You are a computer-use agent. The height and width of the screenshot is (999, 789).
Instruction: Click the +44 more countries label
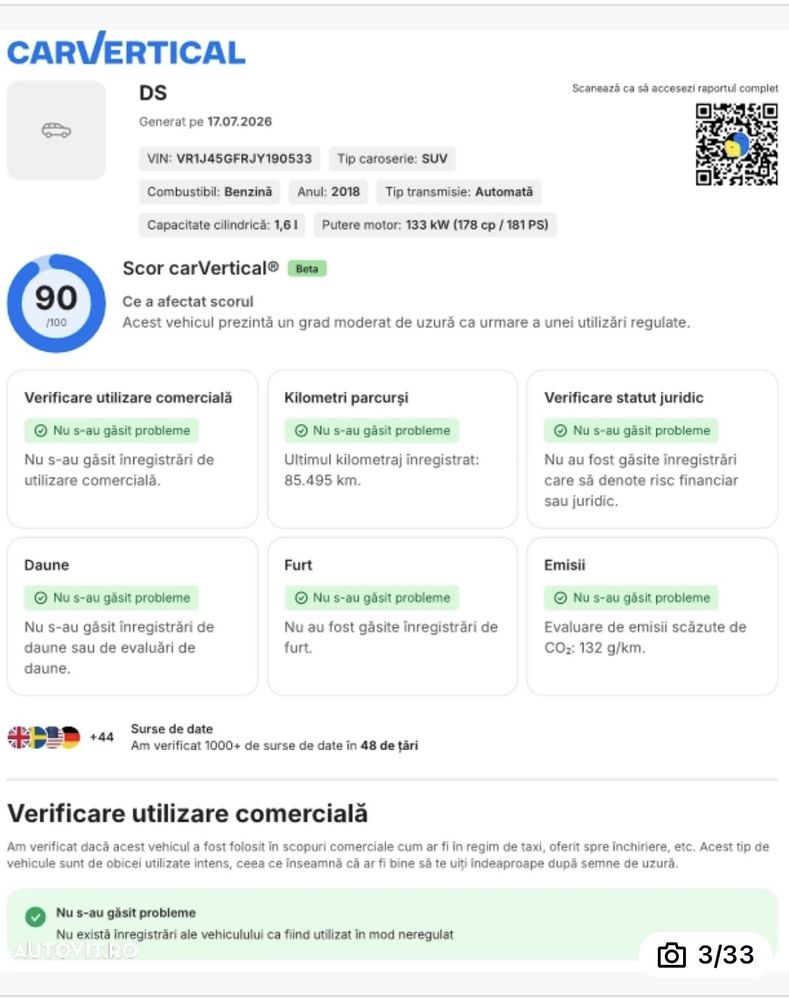coord(101,737)
